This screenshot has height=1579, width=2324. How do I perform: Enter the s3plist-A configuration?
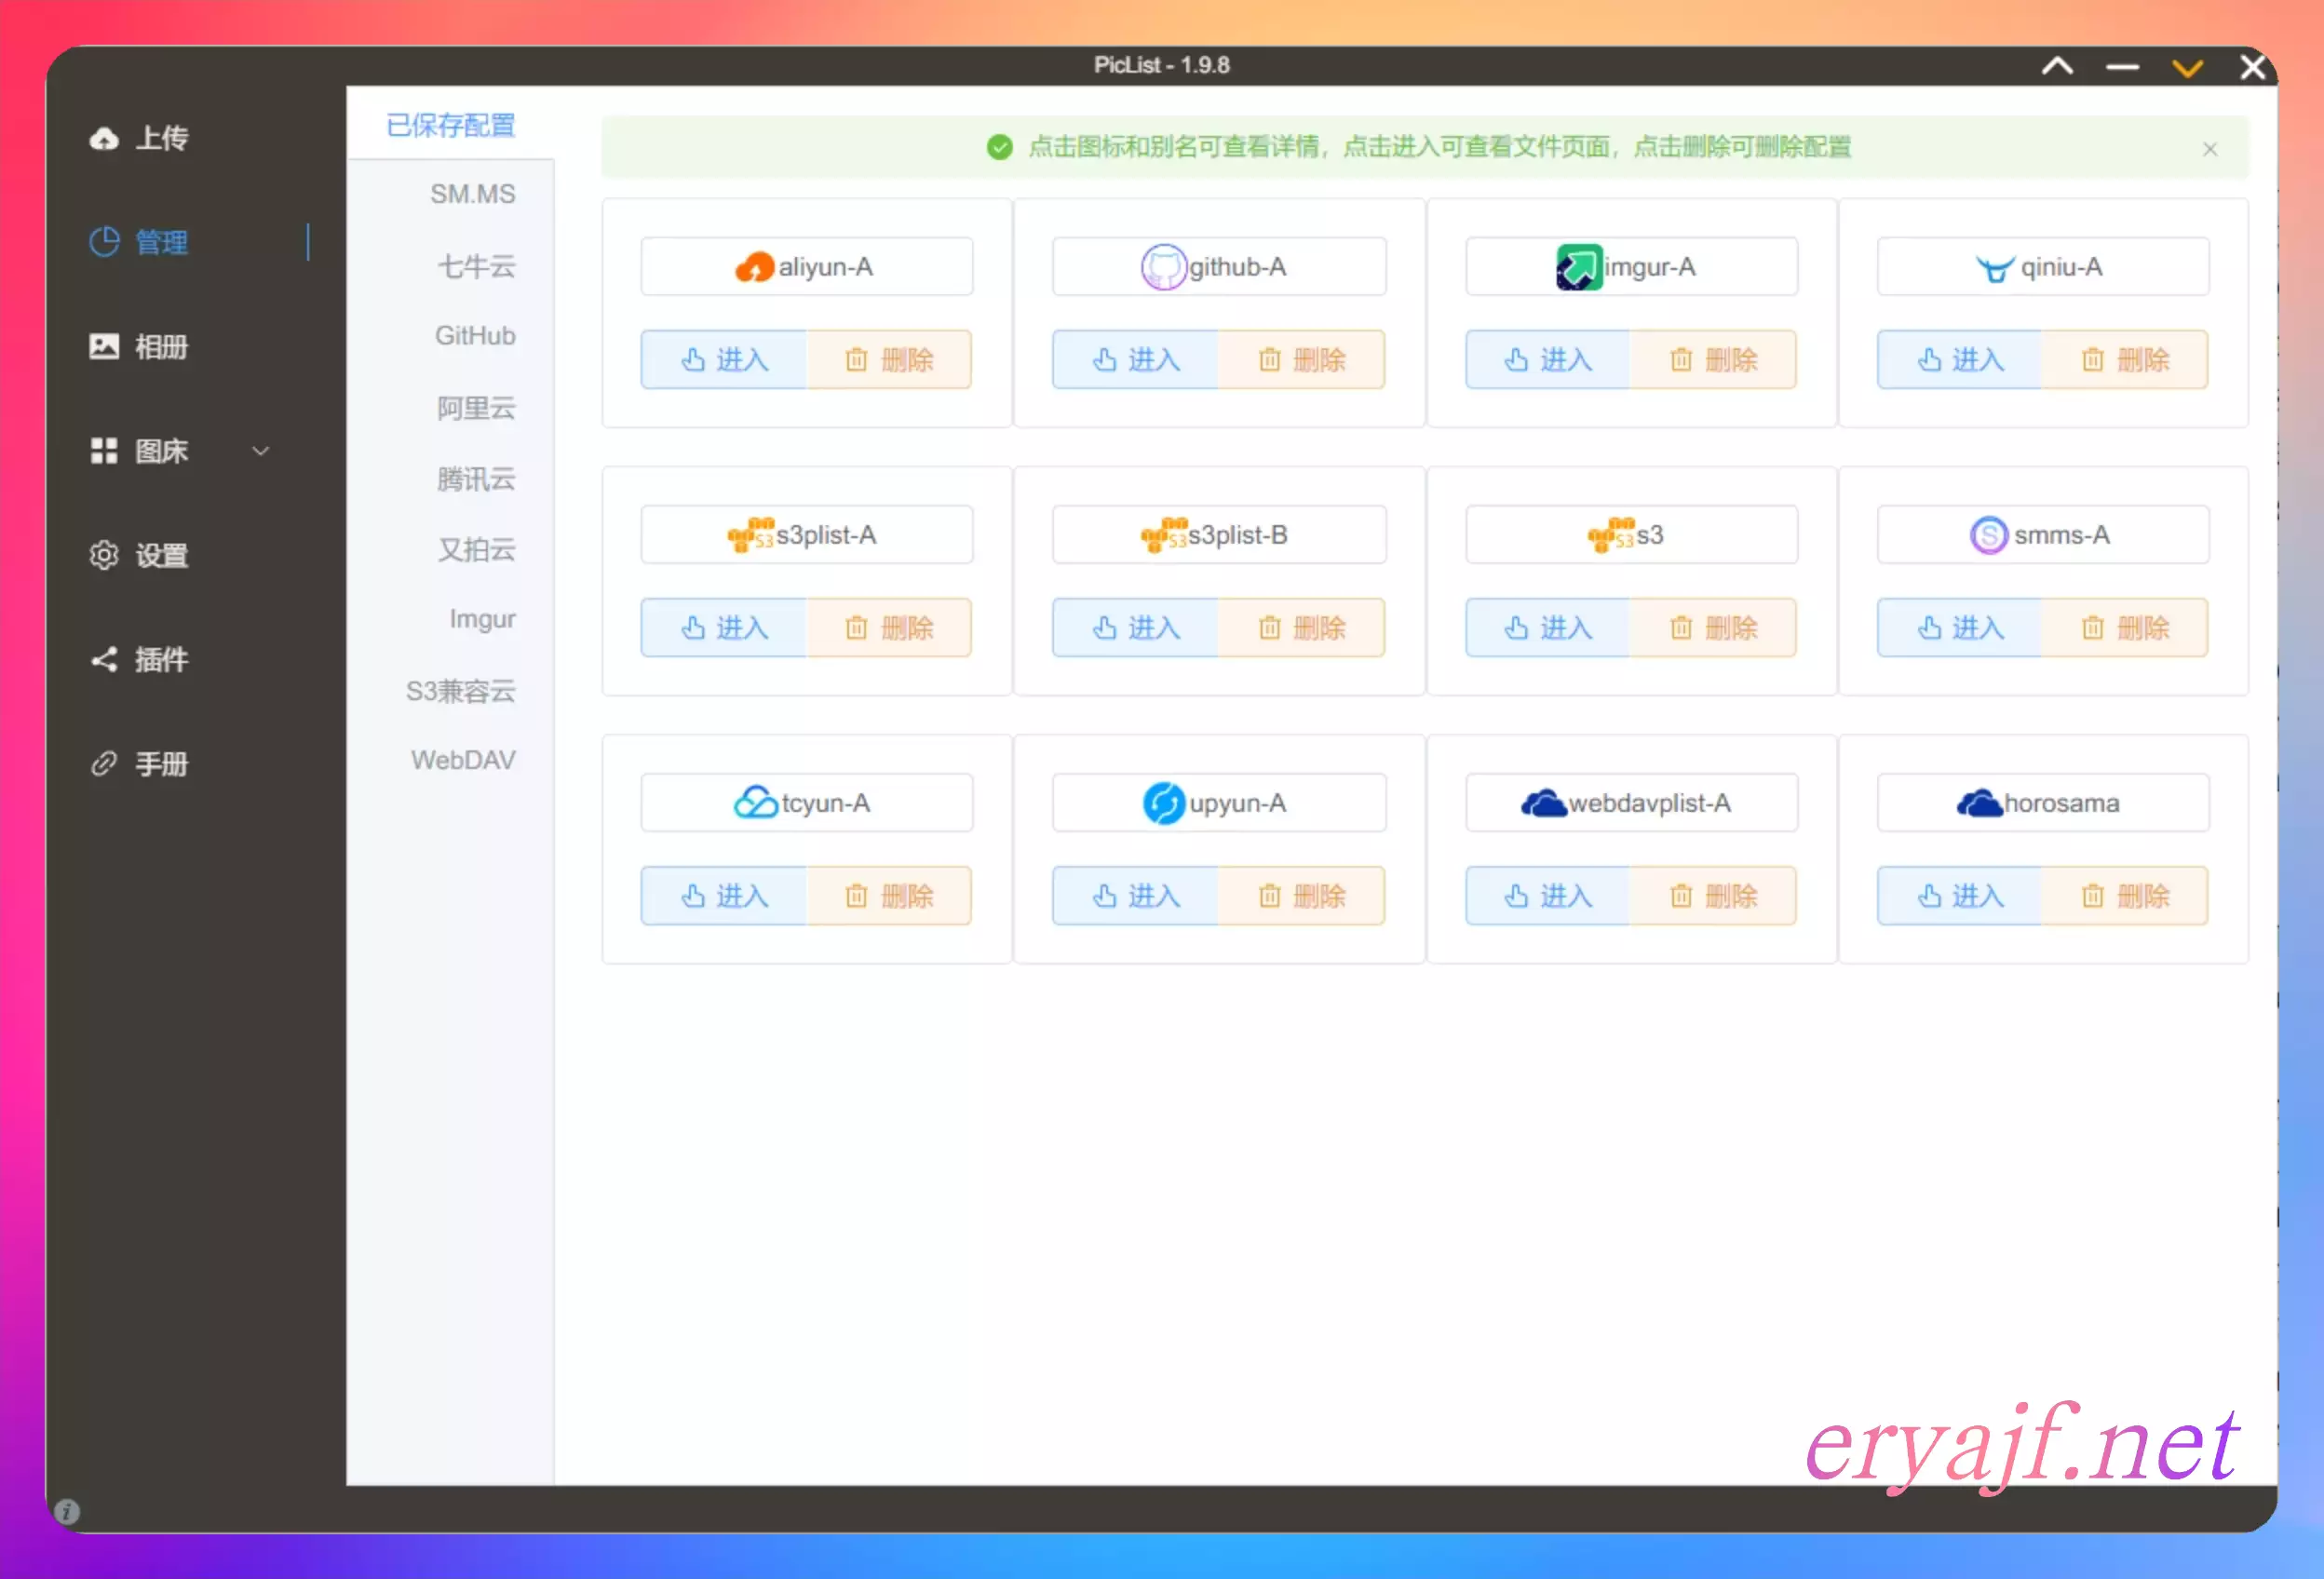724,627
